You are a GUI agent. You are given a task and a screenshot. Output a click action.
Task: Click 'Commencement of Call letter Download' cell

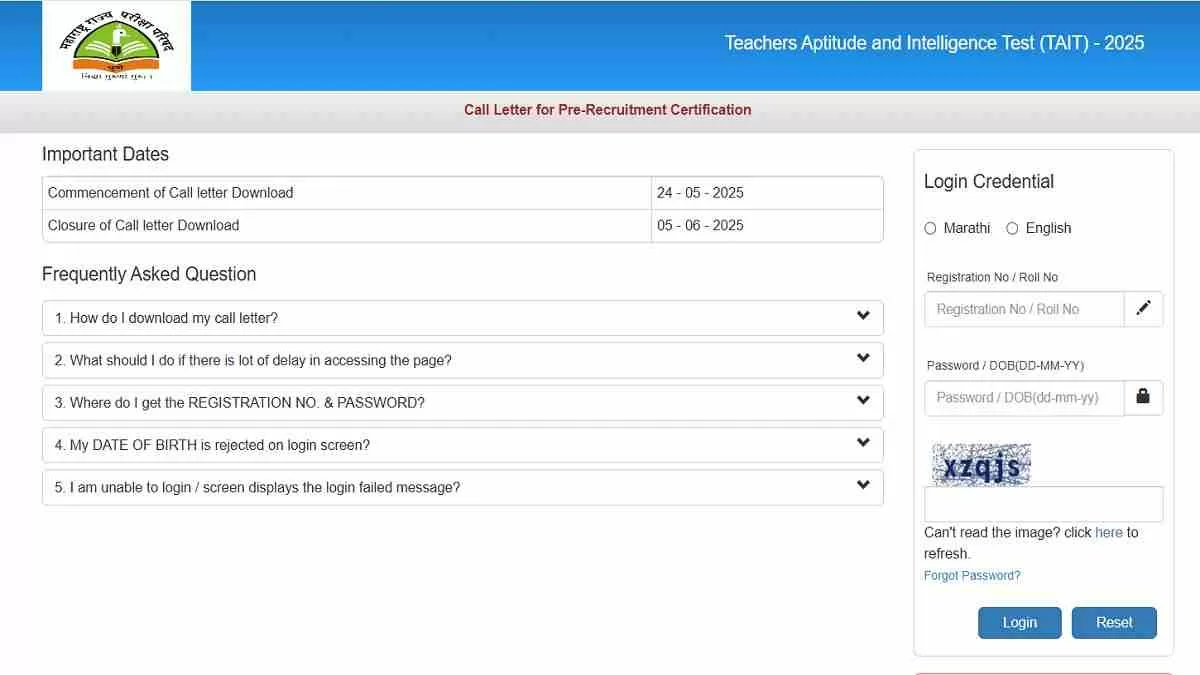point(347,193)
